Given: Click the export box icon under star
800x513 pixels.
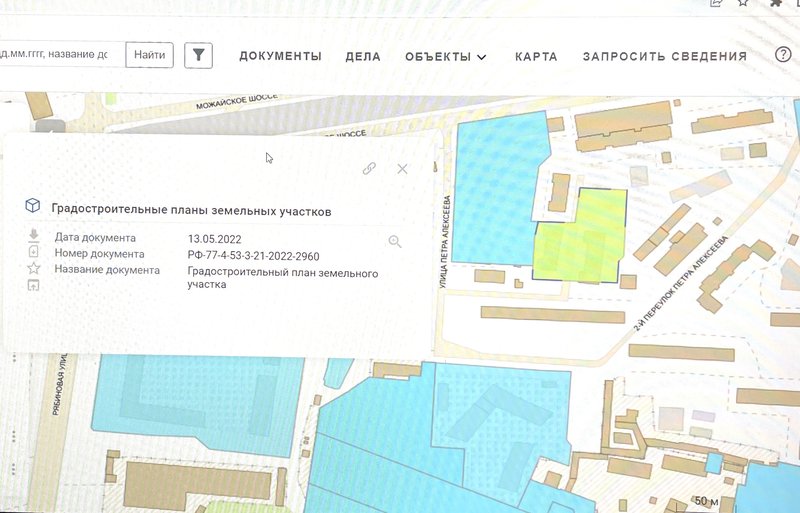Looking at the screenshot, I should pyautogui.click(x=33, y=285).
